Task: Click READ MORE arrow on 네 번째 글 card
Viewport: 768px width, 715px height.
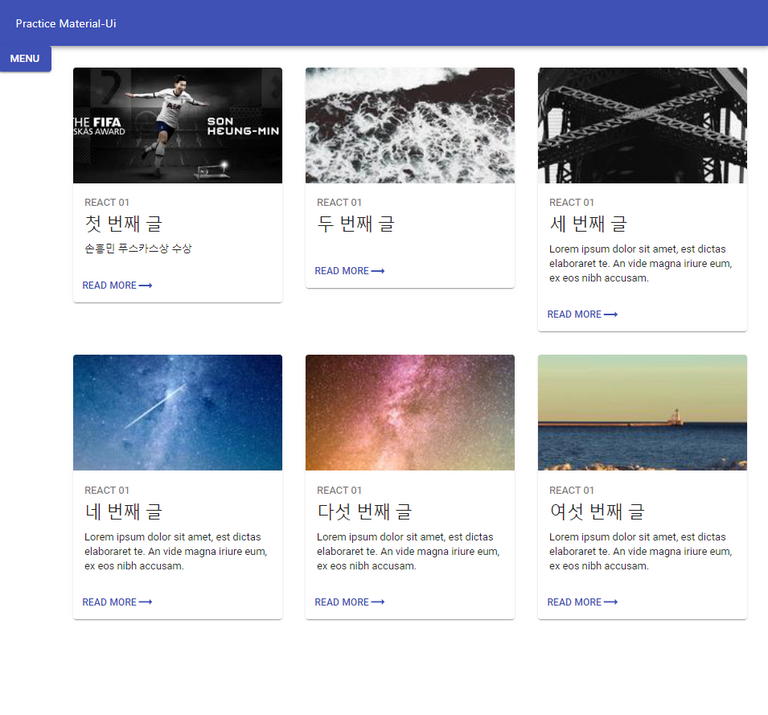Action: pyautogui.click(x=117, y=602)
